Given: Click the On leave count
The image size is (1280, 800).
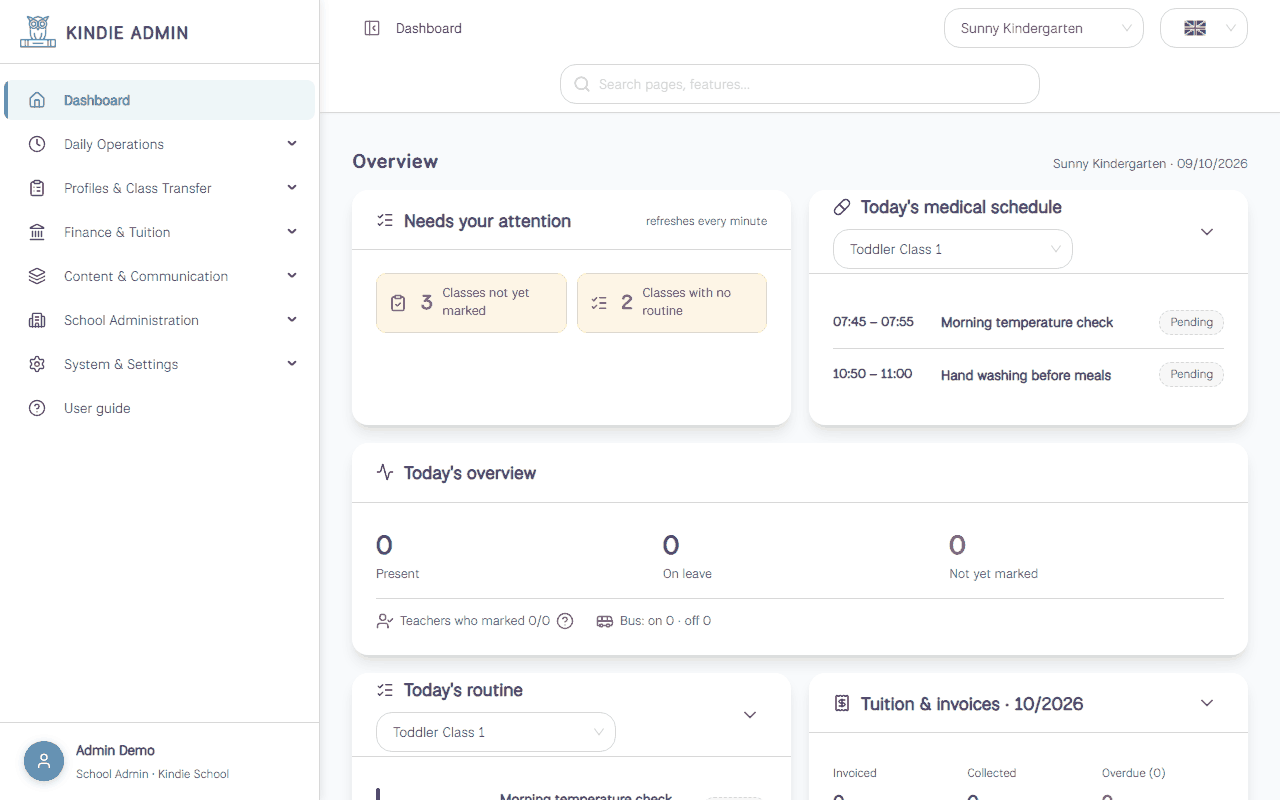Looking at the screenshot, I should (x=671, y=545).
